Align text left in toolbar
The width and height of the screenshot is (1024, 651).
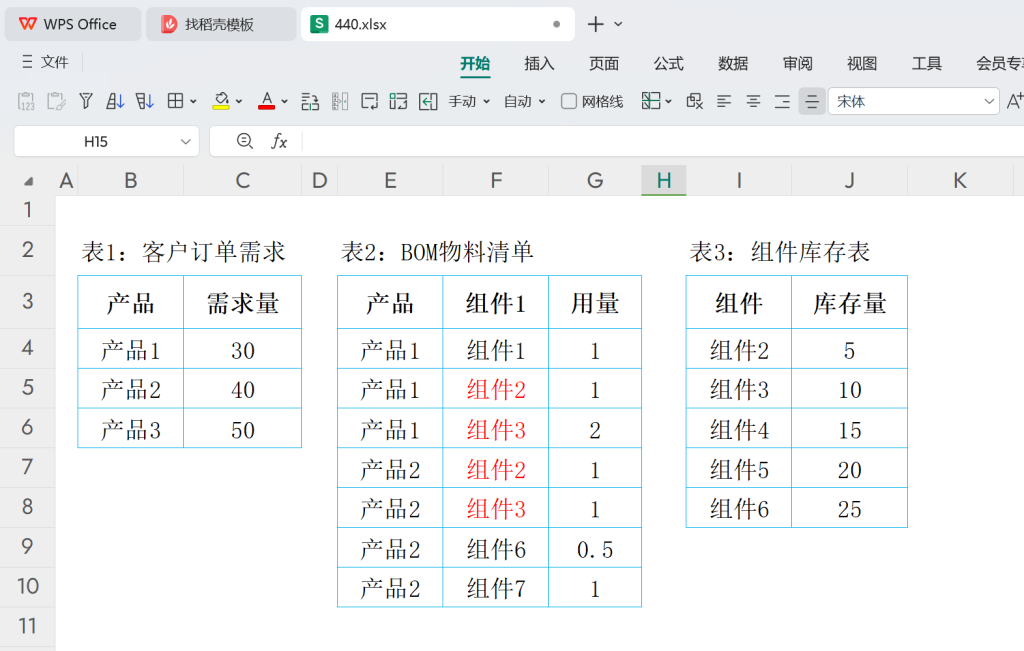(724, 101)
